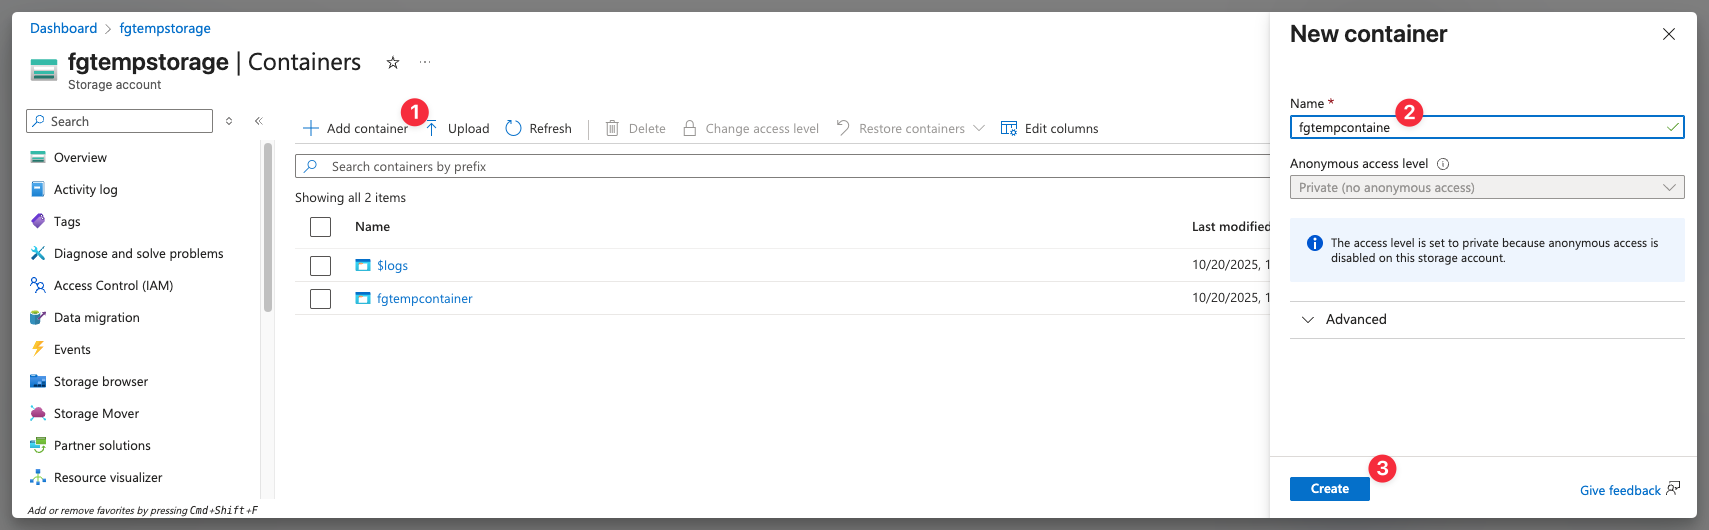The height and width of the screenshot is (530, 1709).
Task: Click the Access Control (IAM) icon
Action: pyautogui.click(x=38, y=285)
